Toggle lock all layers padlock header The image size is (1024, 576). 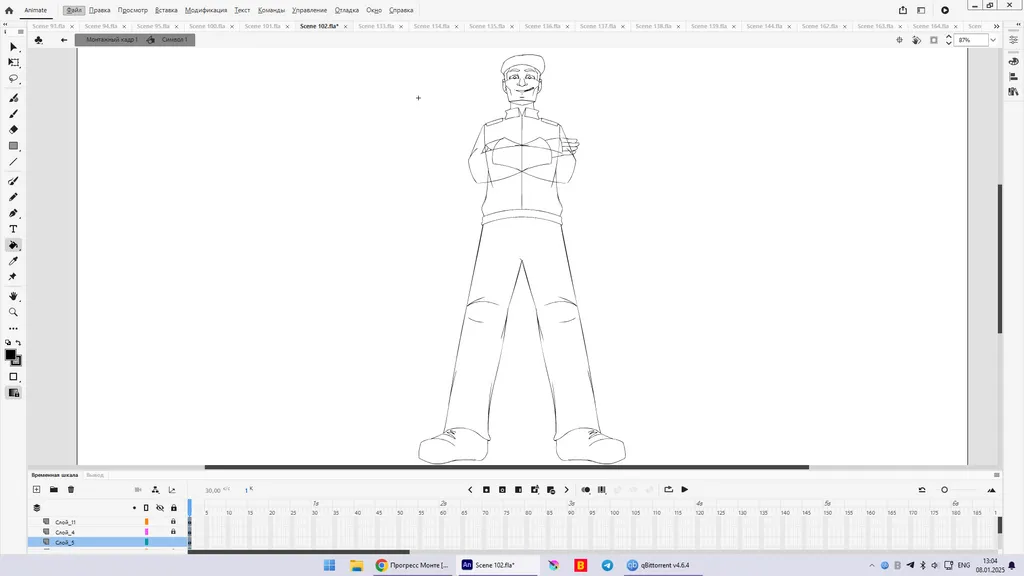pyautogui.click(x=173, y=508)
